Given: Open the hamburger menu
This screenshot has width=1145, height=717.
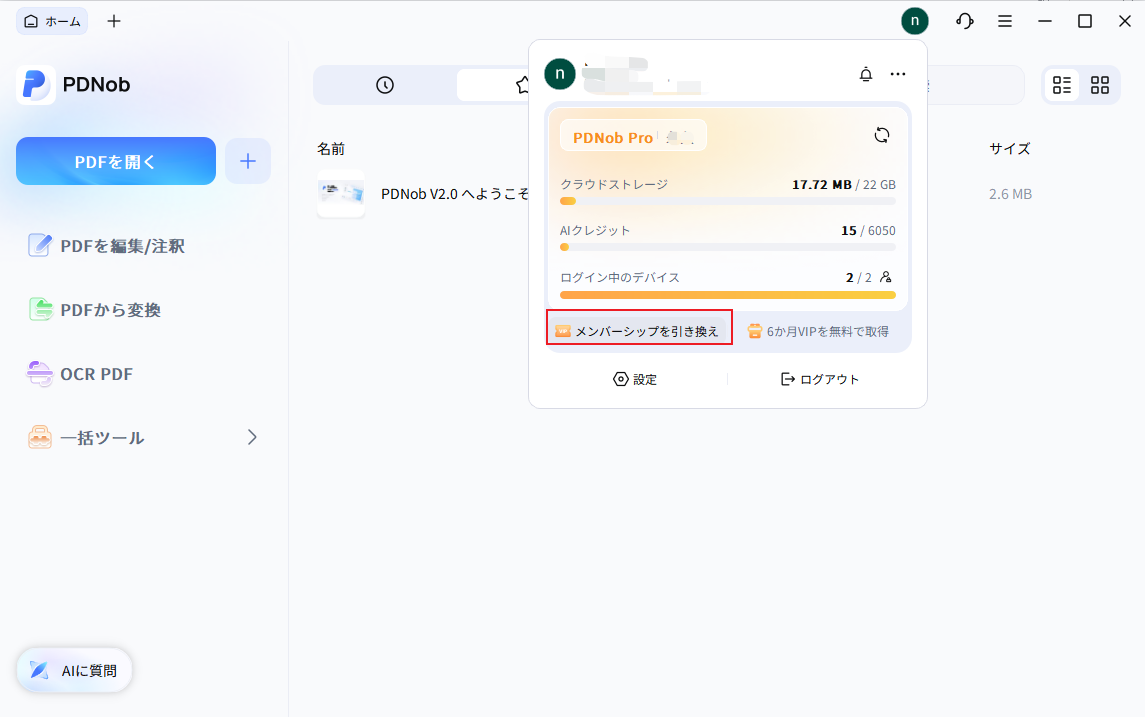Looking at the screenshot, I should [1005, 21].
